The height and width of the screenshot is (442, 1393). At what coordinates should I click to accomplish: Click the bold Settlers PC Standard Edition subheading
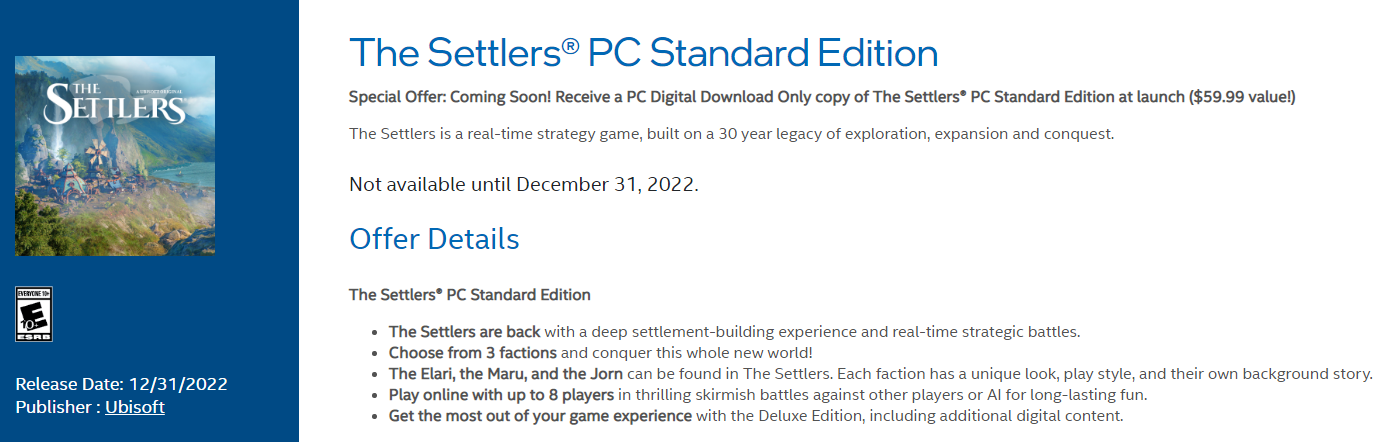coord(470,295)
